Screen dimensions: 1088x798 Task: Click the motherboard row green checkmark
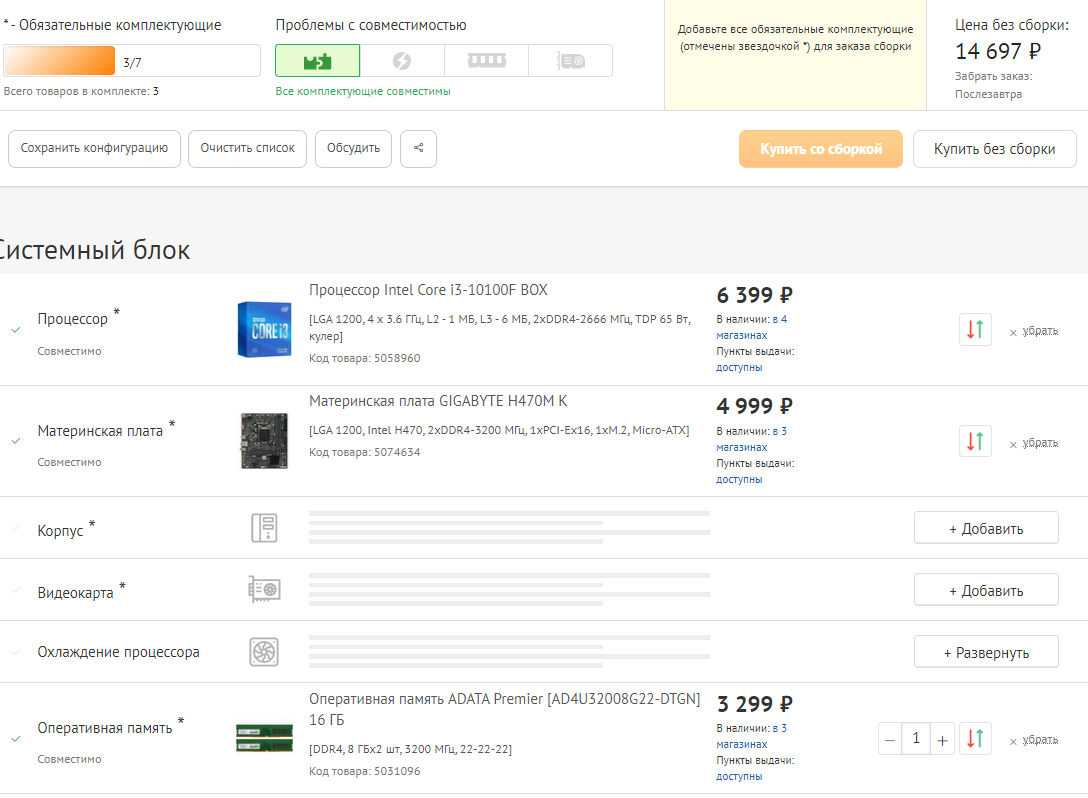click(15, 441)
